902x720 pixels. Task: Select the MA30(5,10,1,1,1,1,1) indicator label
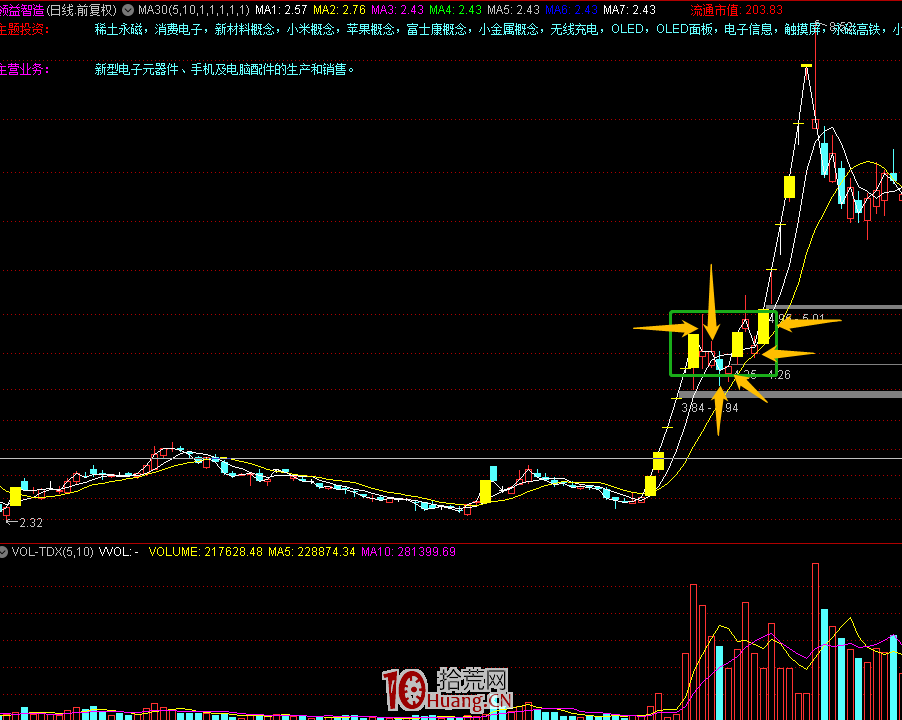coord(194,10)
